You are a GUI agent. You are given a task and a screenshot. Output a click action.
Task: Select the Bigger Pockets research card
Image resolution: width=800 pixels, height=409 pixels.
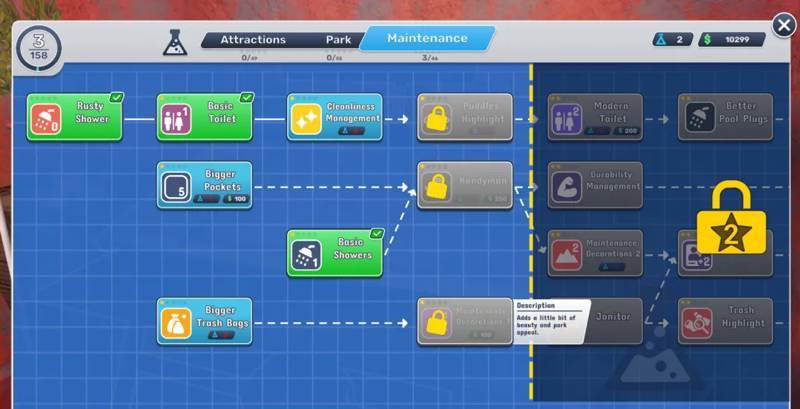tap(205, 185)
